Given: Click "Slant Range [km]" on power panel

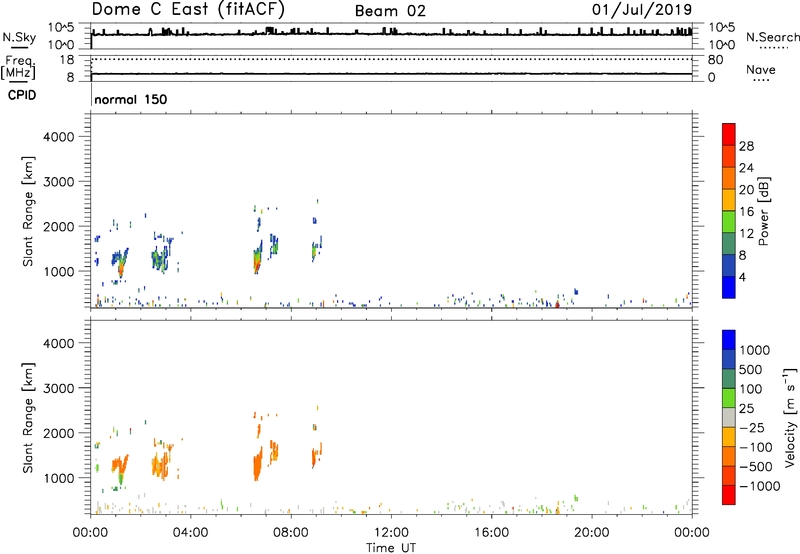Looking at the screenshot, I should tap(28, 211).
